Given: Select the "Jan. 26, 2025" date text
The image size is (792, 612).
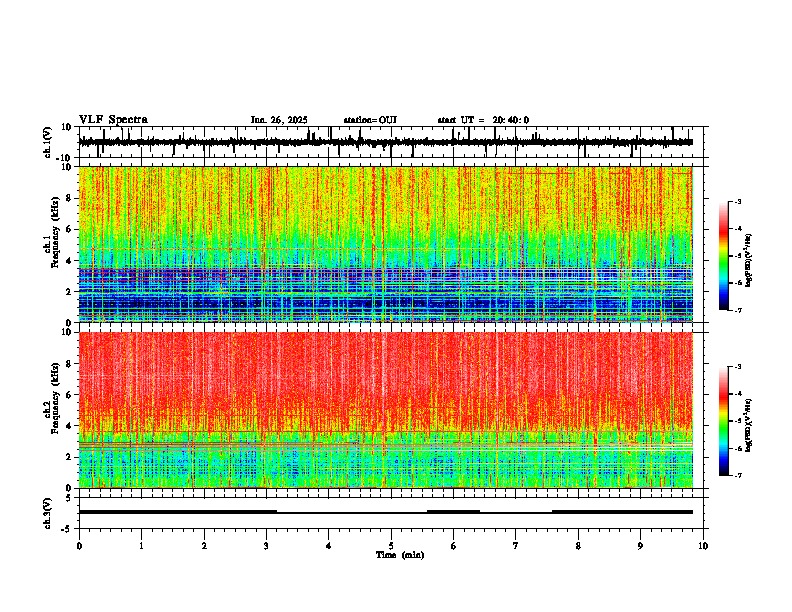Looking at the screenshot, I should click(279, 120).
